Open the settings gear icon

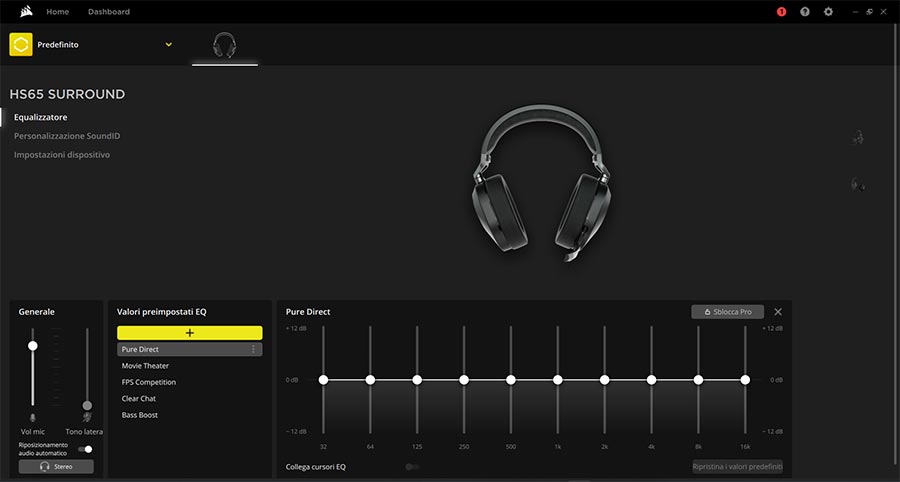(x=828, y=11)
